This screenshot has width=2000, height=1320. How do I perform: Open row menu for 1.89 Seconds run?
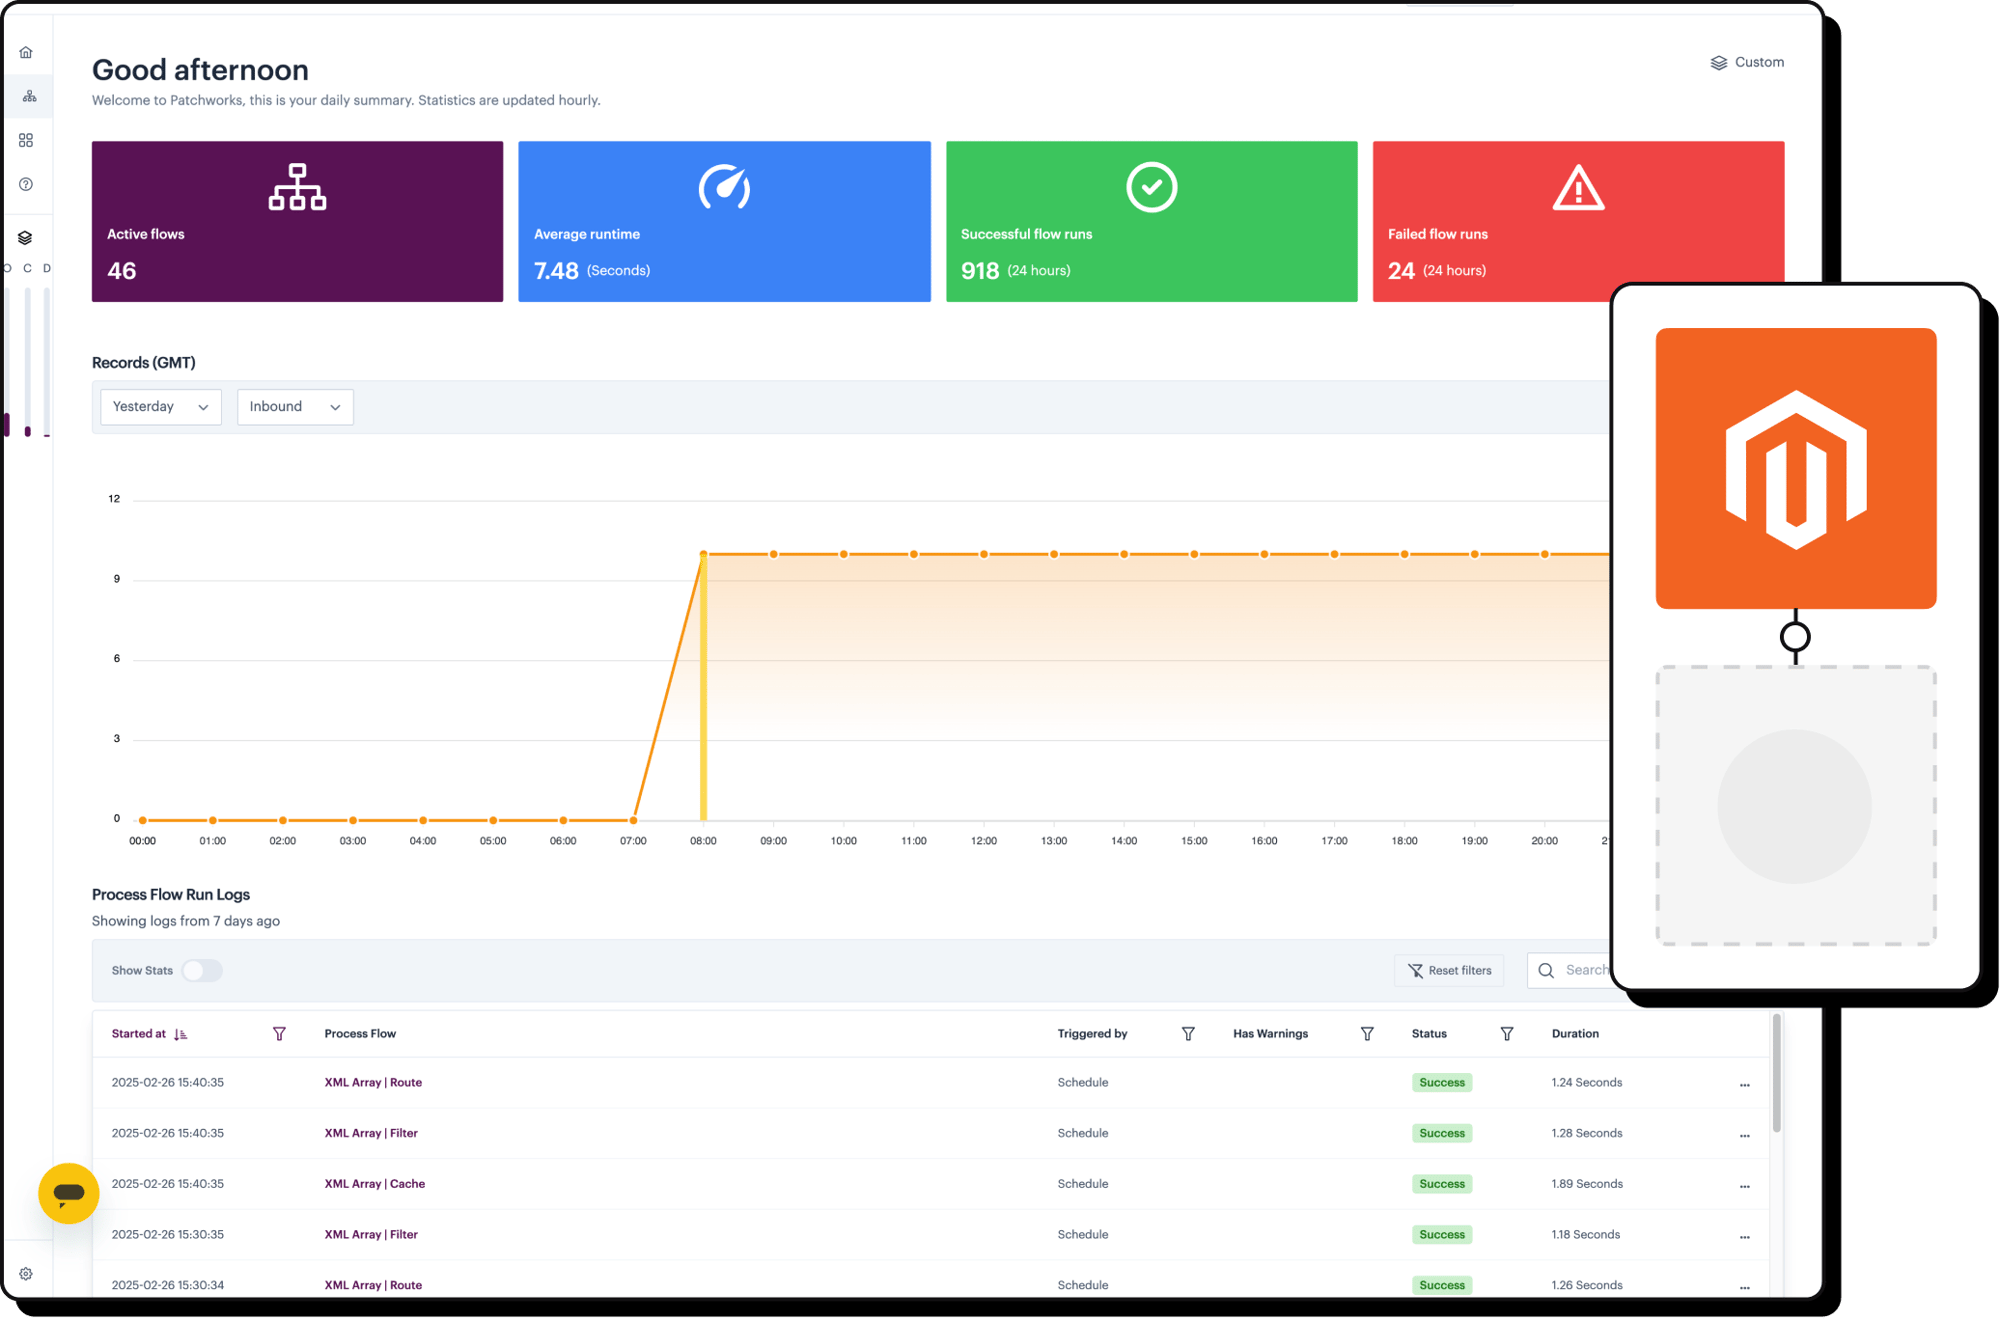pos(1744,1187)
